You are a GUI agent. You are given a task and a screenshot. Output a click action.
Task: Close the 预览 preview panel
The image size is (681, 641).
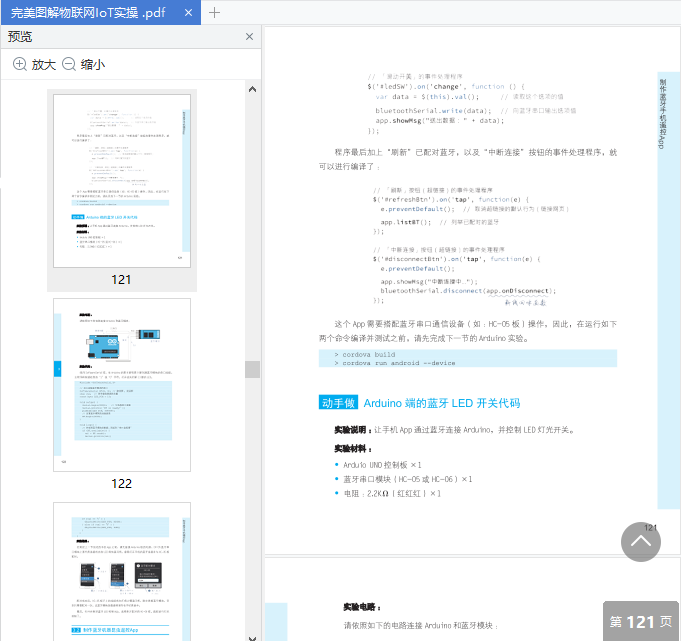(x=249, y=36)
